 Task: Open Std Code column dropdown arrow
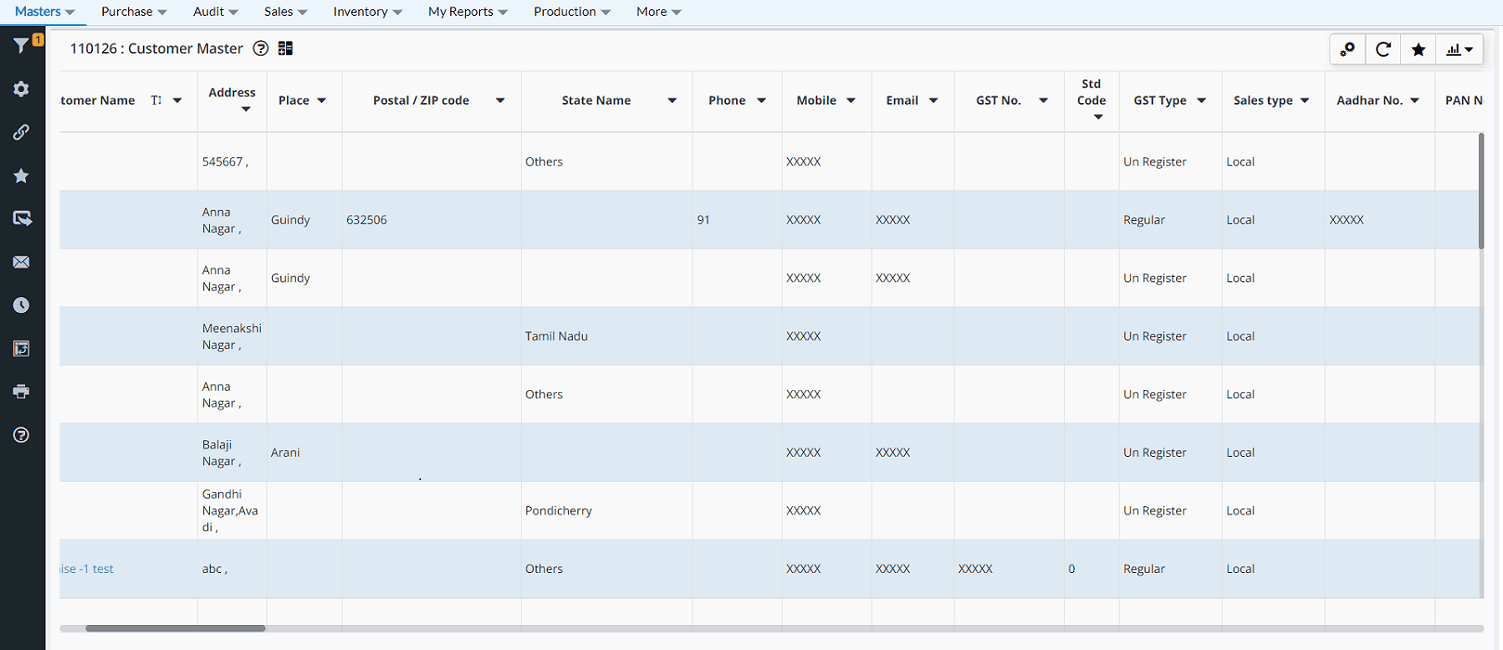[x=1098, y=117]
